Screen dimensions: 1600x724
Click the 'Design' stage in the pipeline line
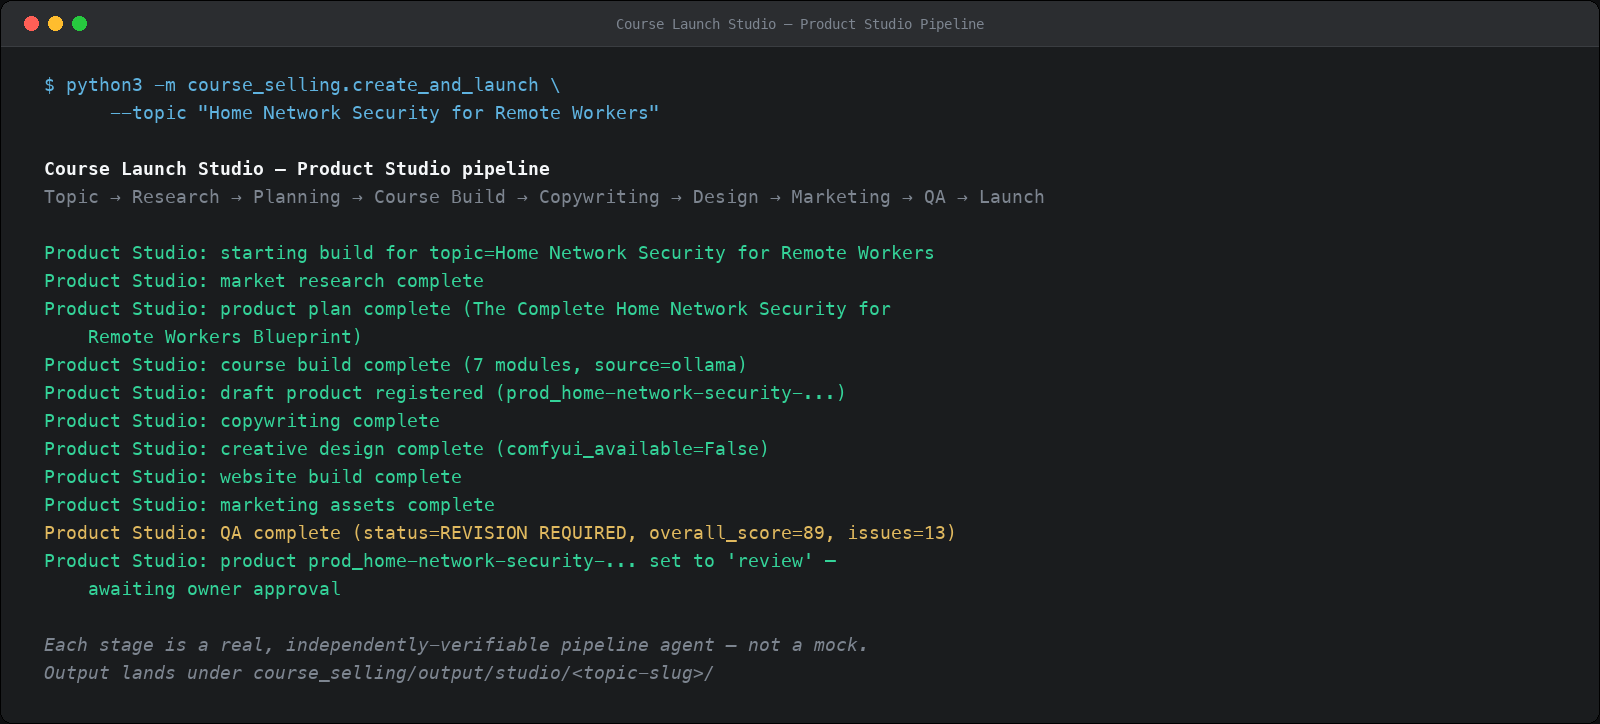[726, 197]
